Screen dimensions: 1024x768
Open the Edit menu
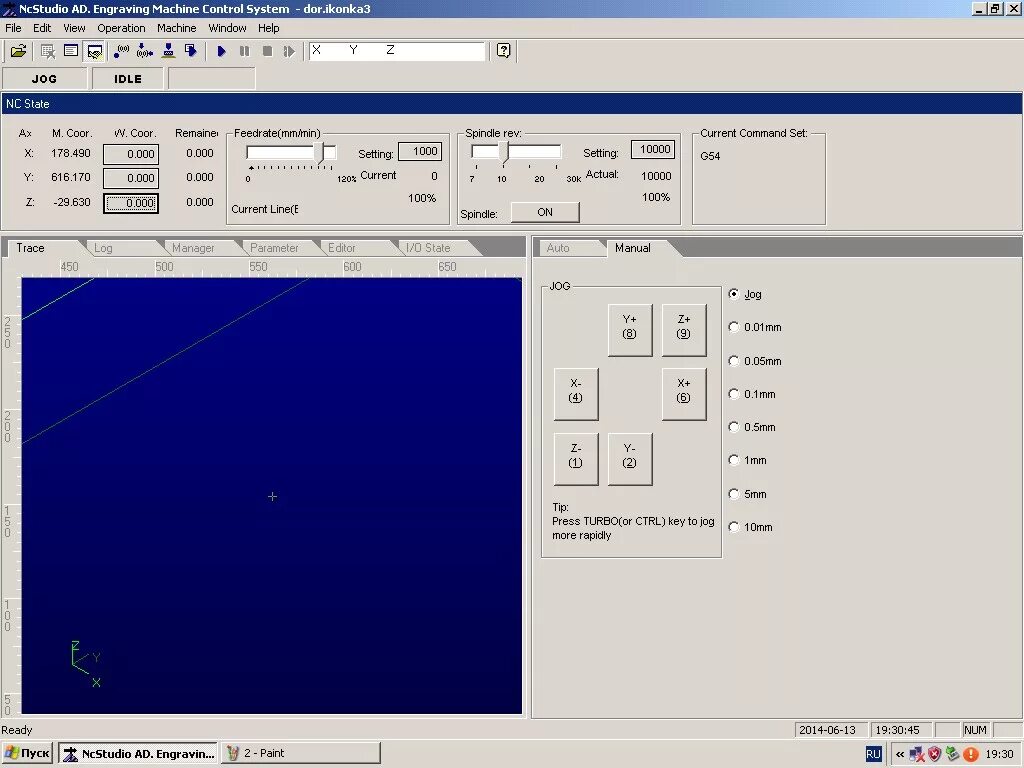(42, 28)
